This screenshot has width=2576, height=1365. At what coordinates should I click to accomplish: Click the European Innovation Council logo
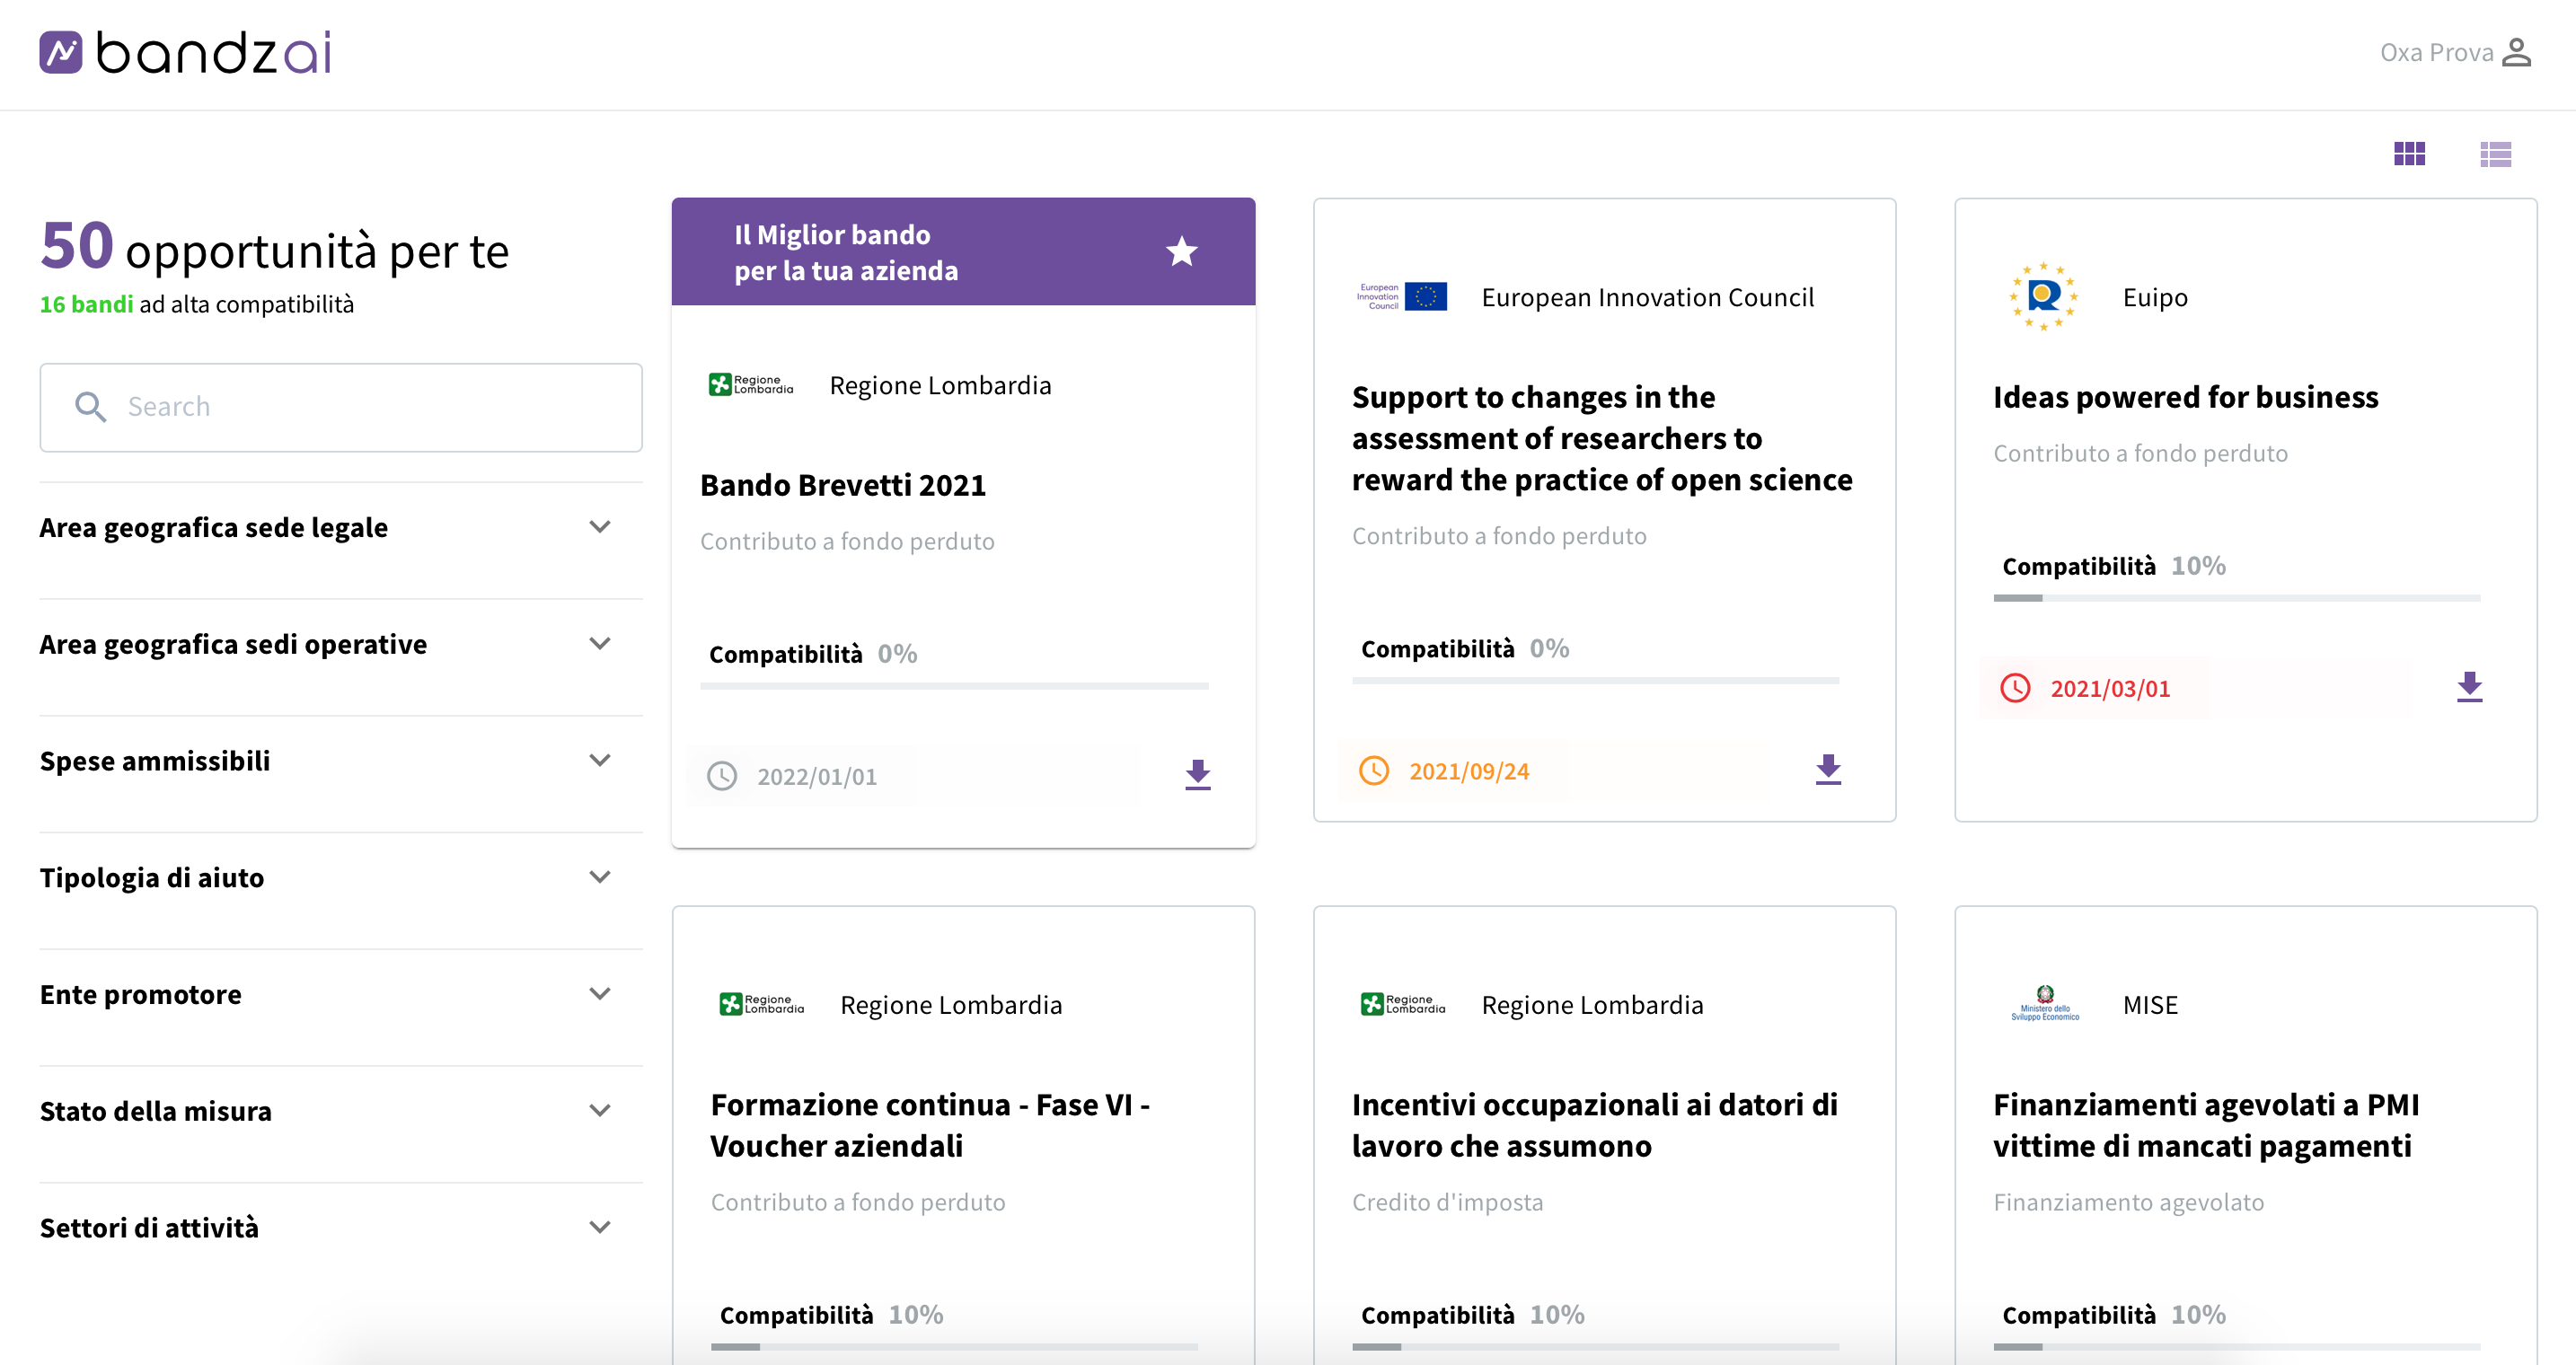(x=1401, y=297)
